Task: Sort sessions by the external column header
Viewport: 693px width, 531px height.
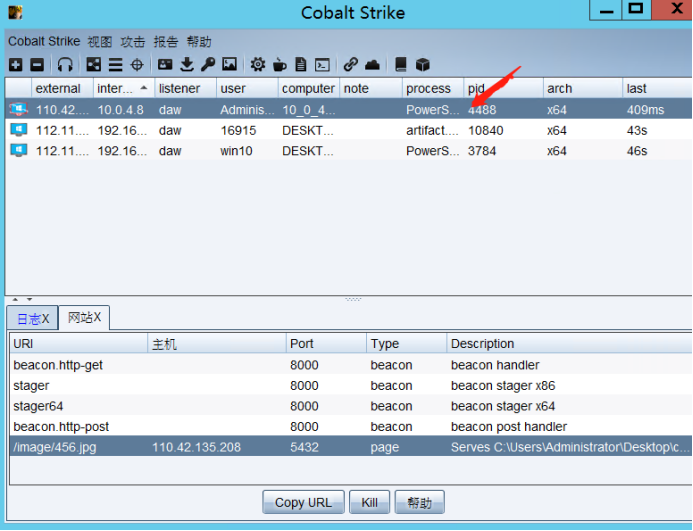Action: 62,88
